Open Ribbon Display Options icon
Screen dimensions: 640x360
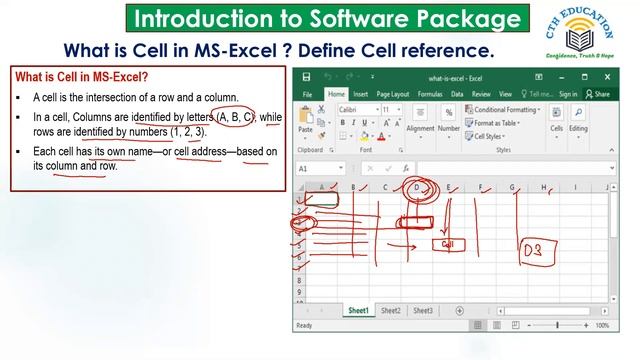point(539,77)
